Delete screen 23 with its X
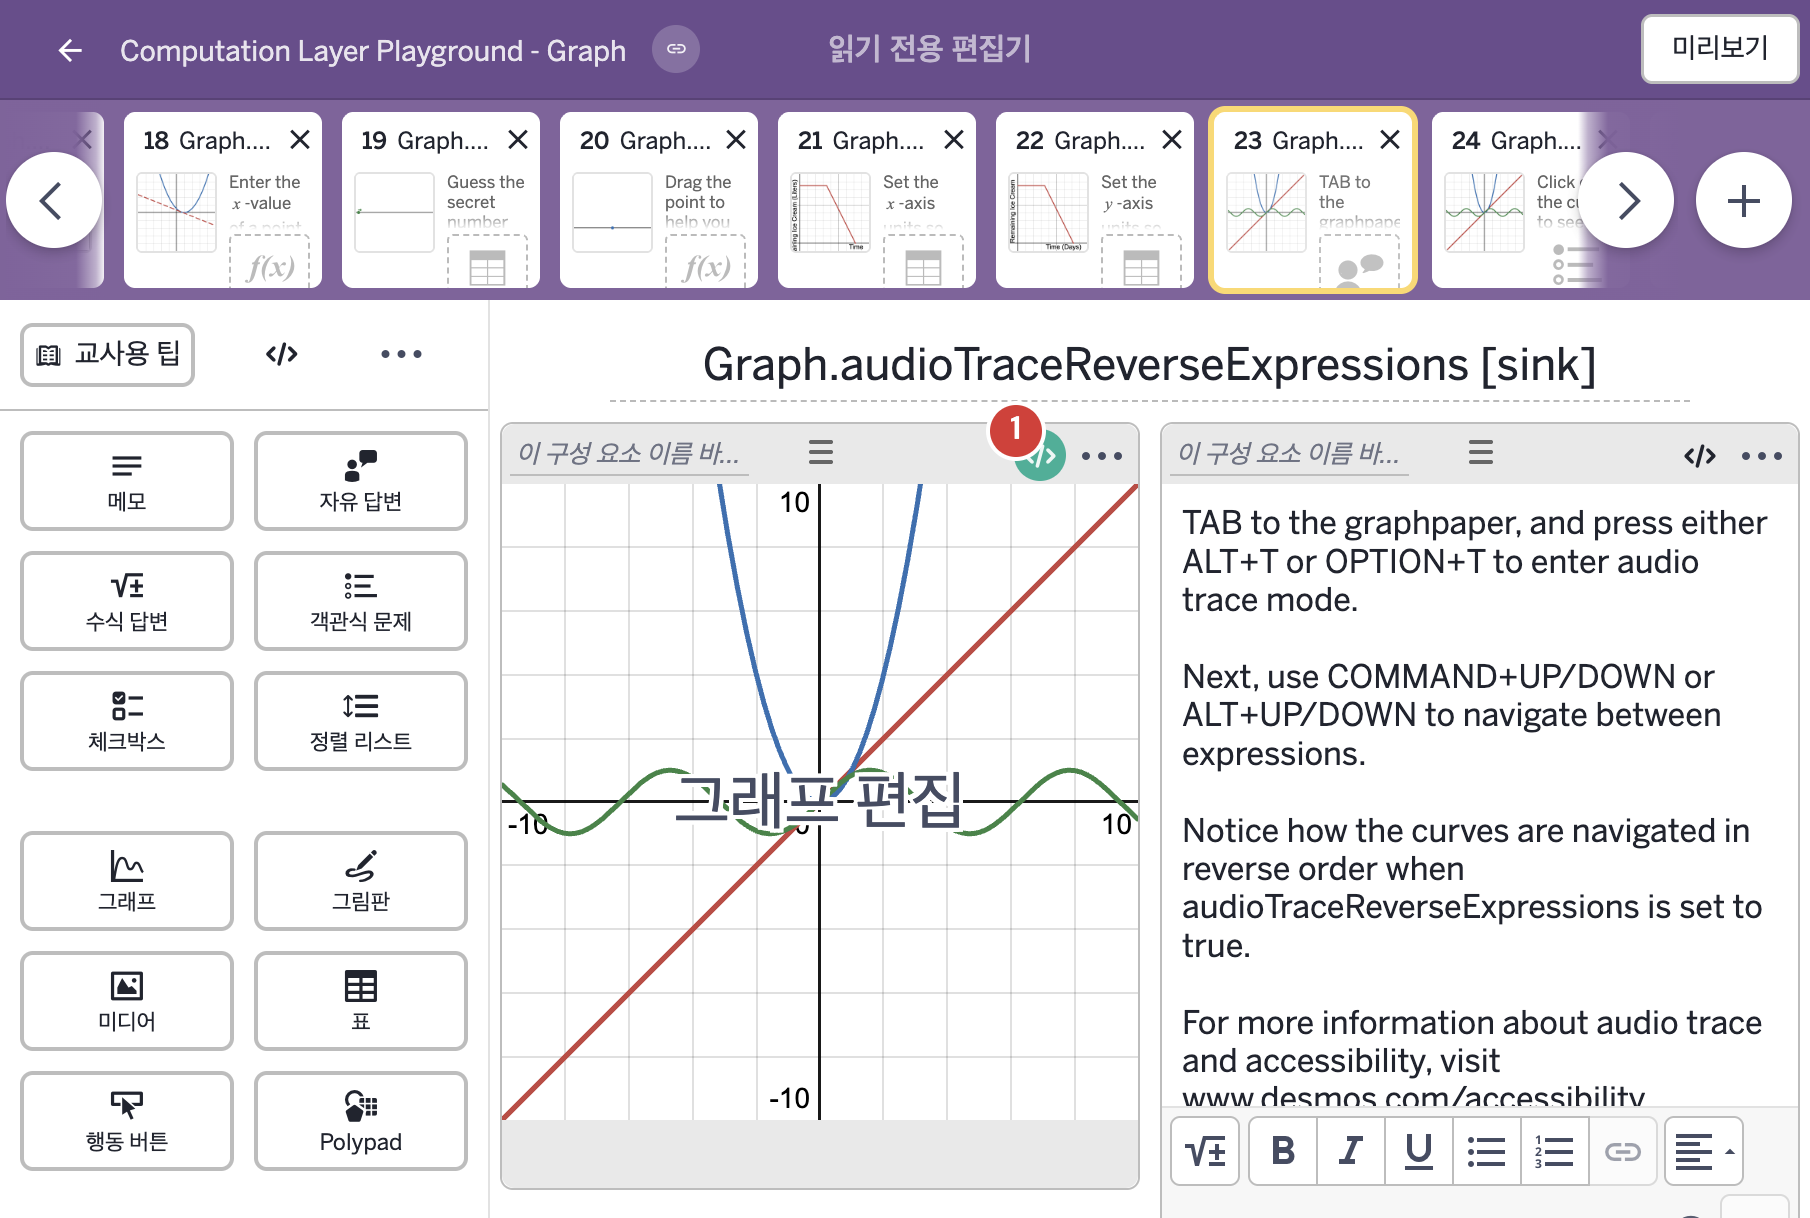The image size is (1810, 1218). (x=1390, y=140)
